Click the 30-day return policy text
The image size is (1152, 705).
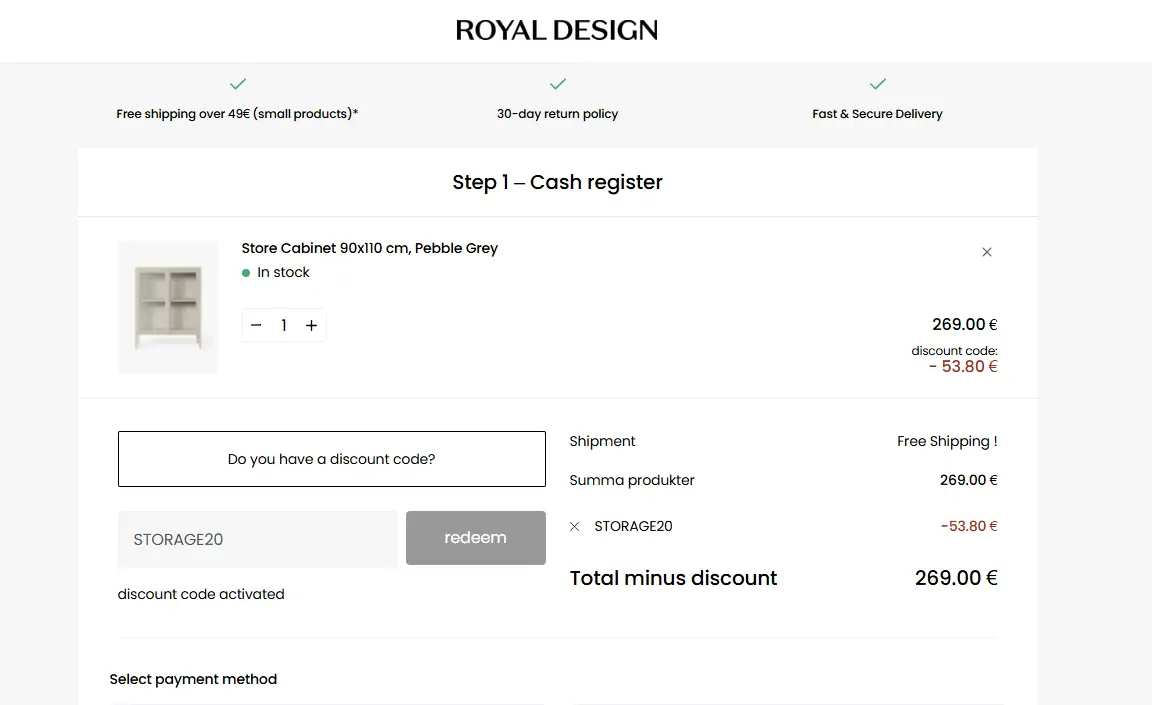[557, 114]
